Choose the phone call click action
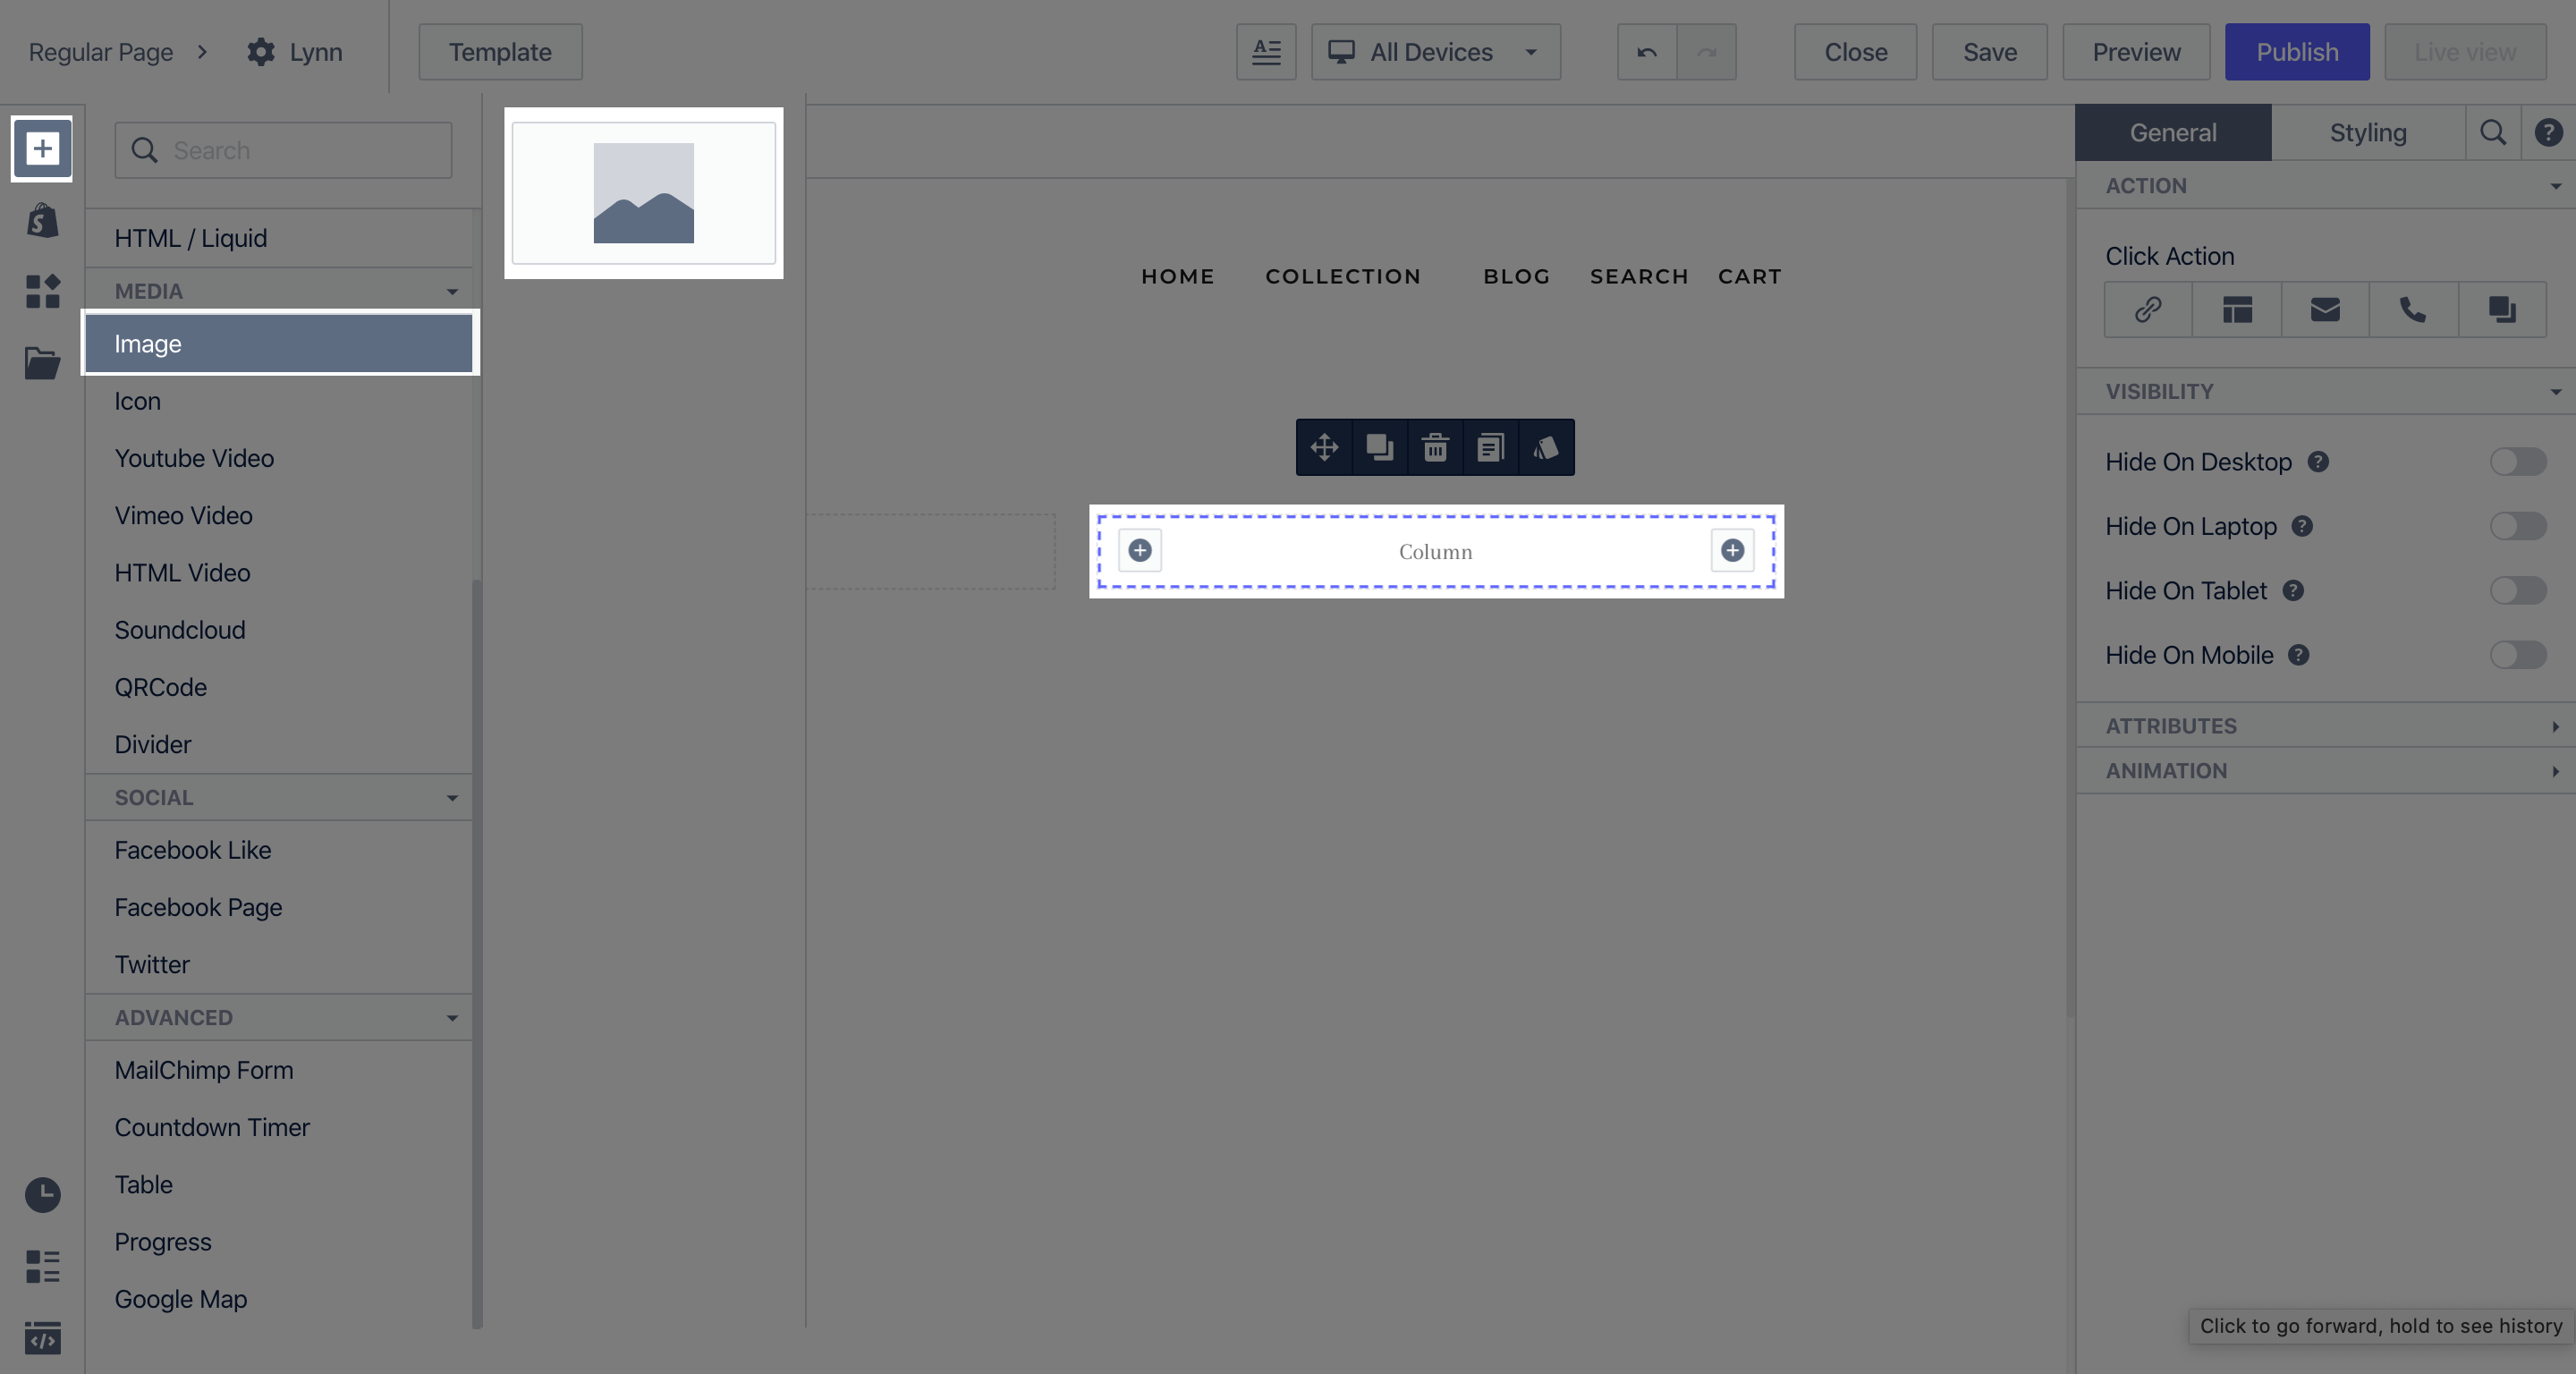Screen dimensions: 2576x1374 coord(2413,310)
